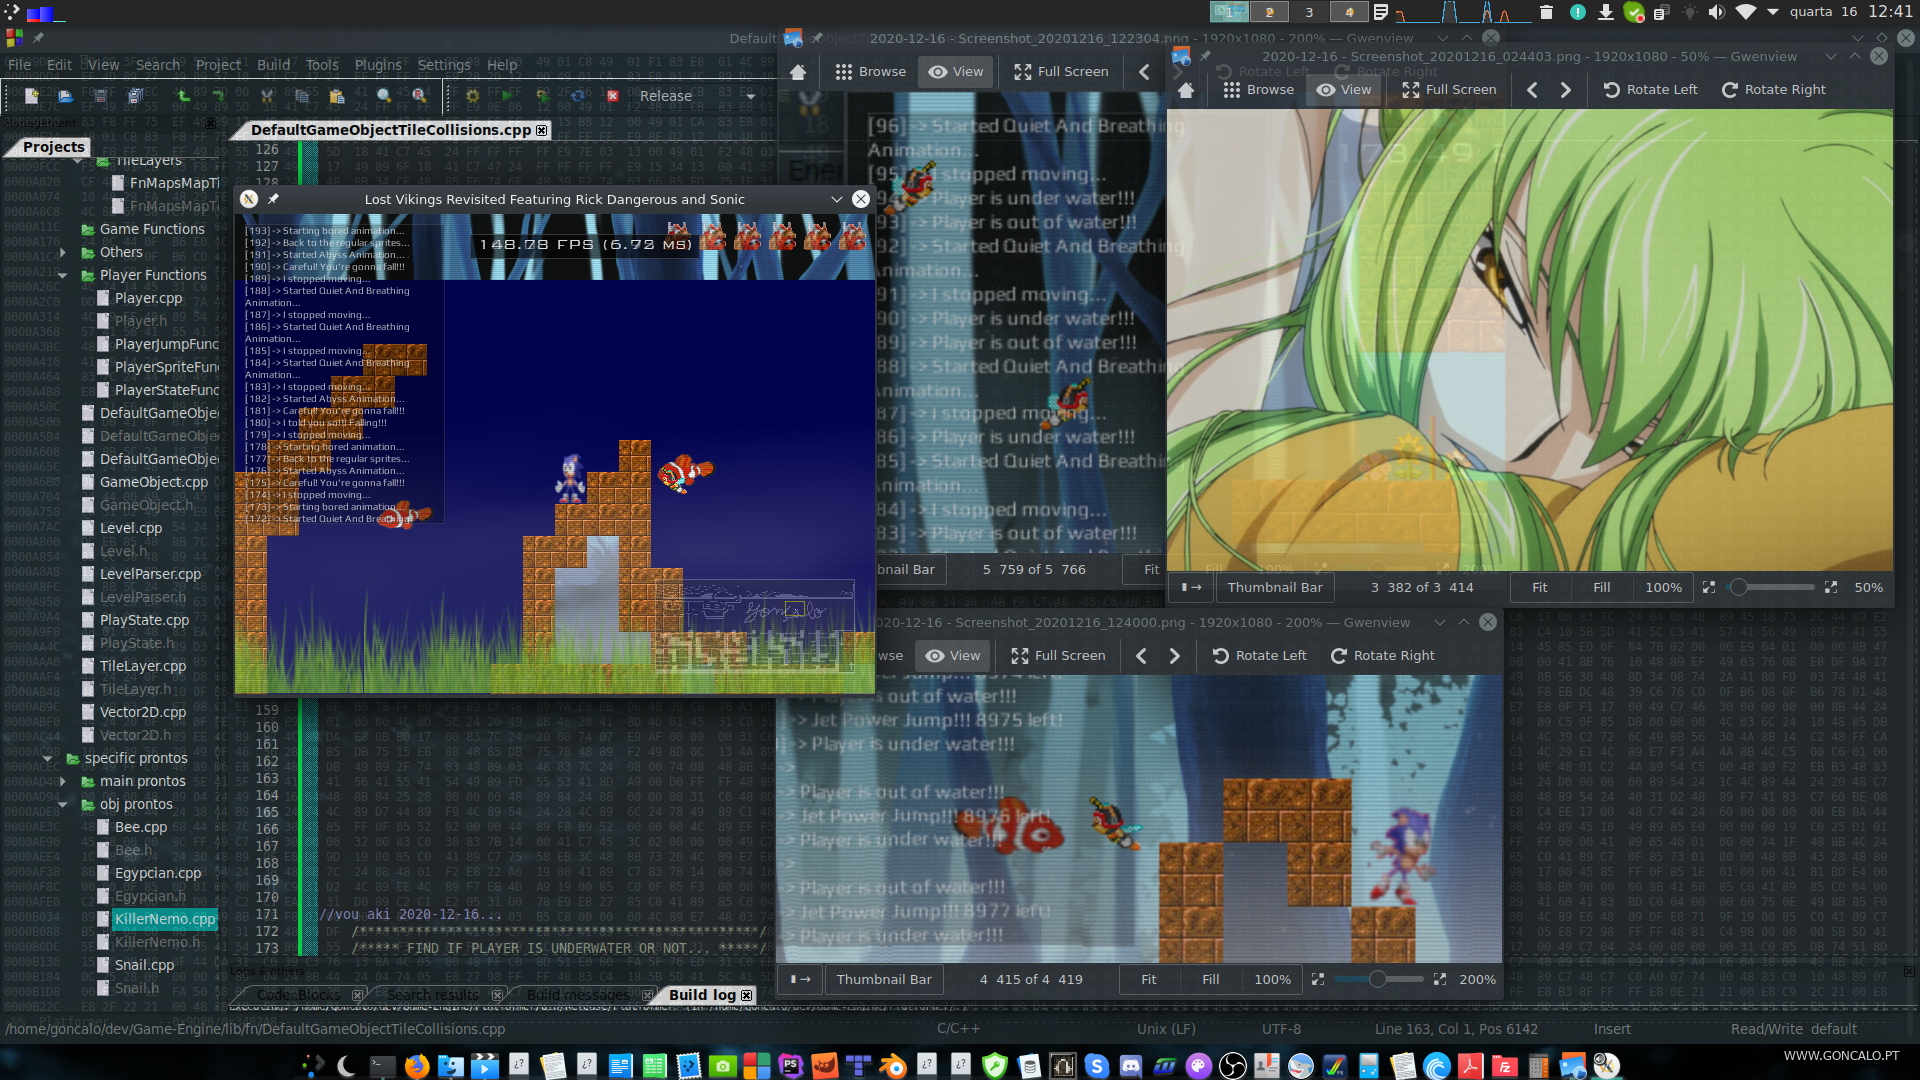This screenshot has width=1920, height=1080.
Task: Click the Cut scissors icon in Code::Blocks toolbar
Action: (267, 96)
